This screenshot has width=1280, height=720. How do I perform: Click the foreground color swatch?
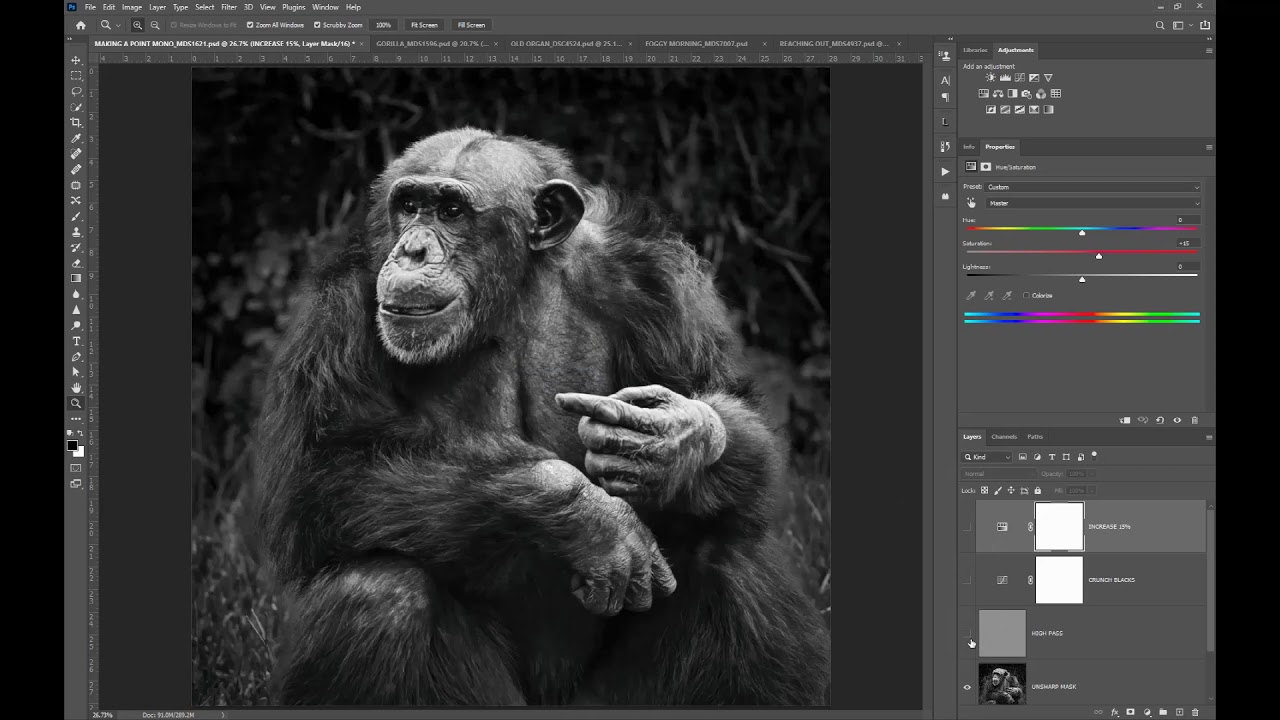pyautogui.click(x=72, y=446)
